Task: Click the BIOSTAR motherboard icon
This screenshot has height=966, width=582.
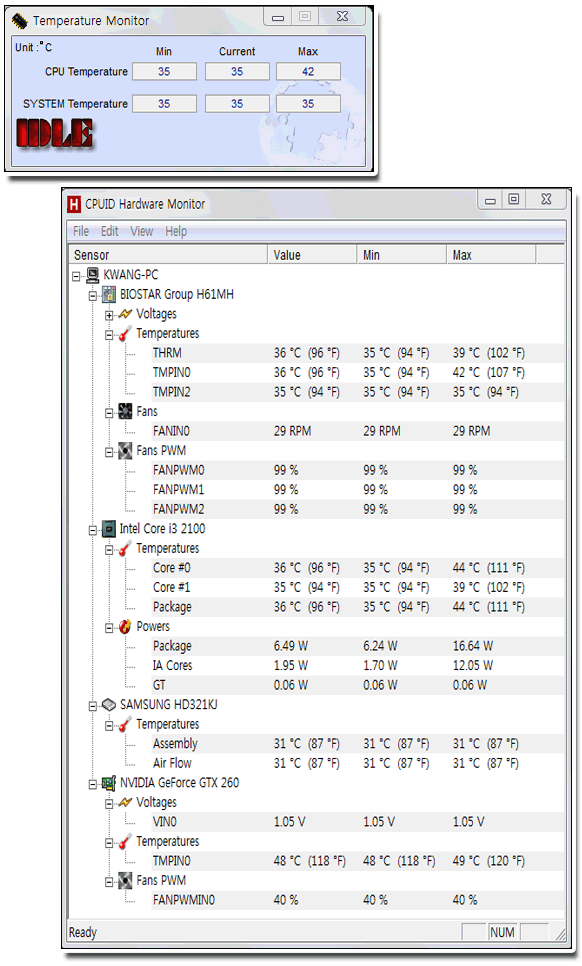Action: pyautogui.click(x=108, y=294)
